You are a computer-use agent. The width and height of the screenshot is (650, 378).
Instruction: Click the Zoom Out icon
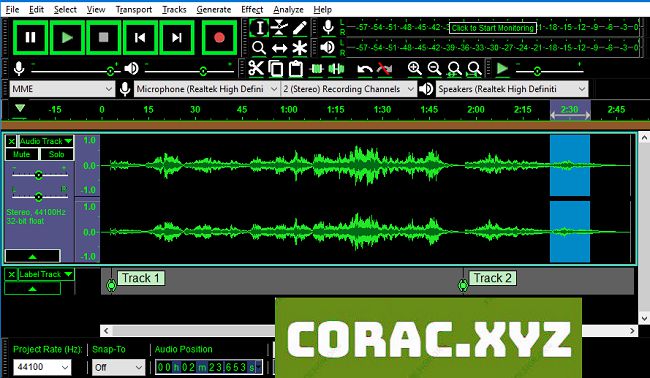click(x=434, y=68)
